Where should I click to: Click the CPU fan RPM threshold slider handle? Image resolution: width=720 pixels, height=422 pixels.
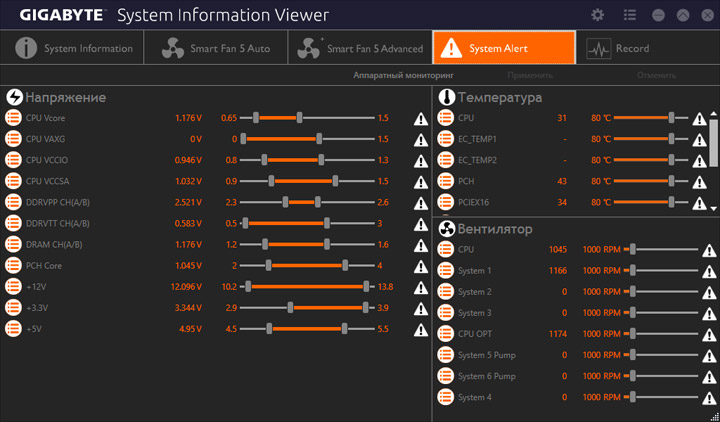point(633,249)
